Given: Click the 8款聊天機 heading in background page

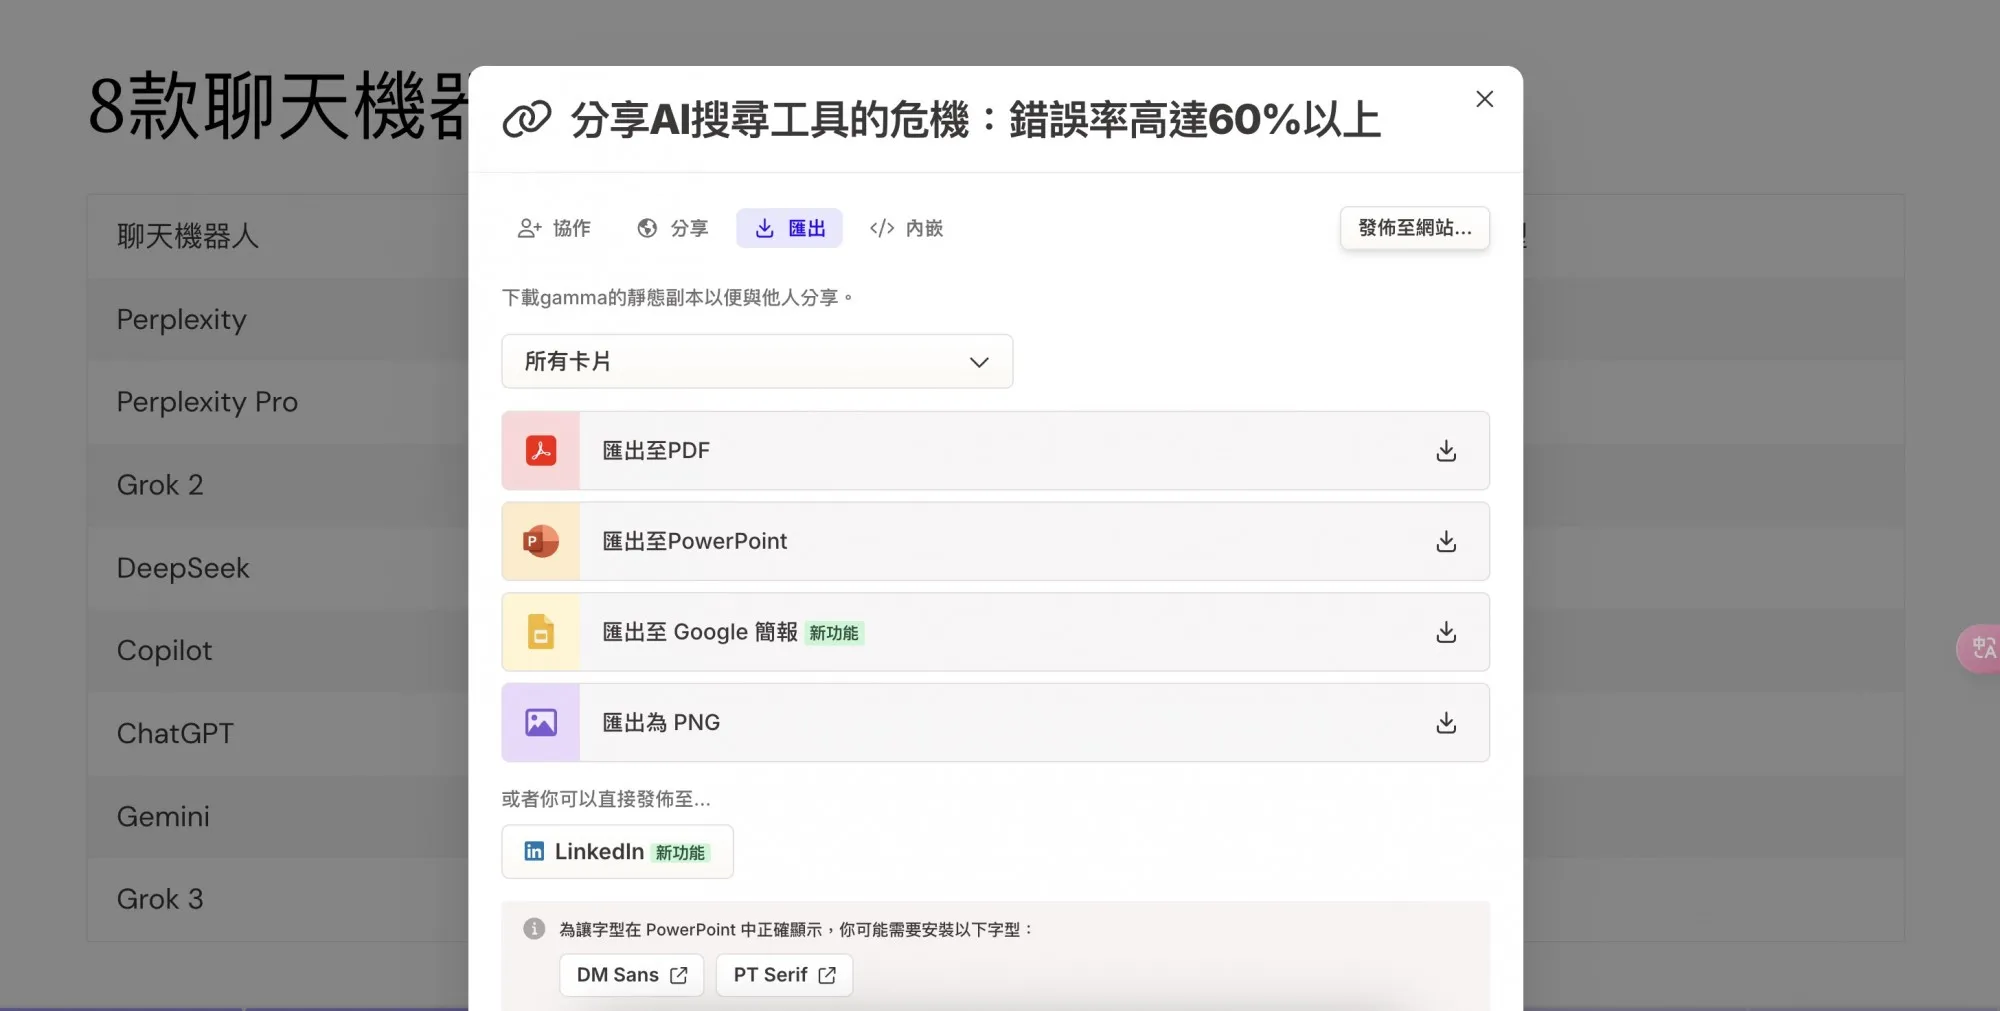Looking at the screenshot, I should pyautogui.click(x=278, y=106).
